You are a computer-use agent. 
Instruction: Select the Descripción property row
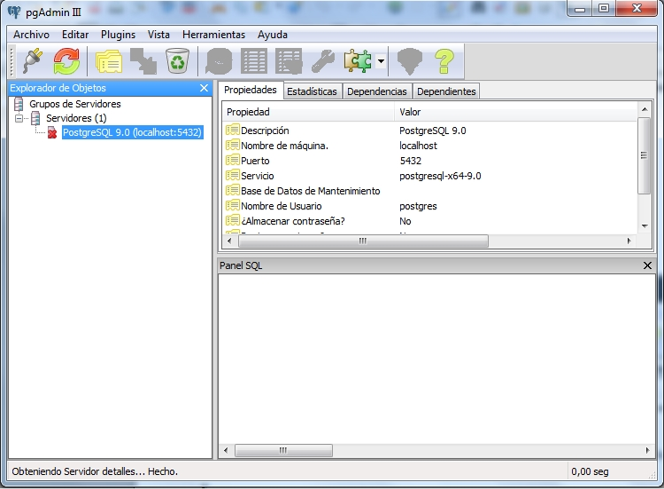pos(429,130)
